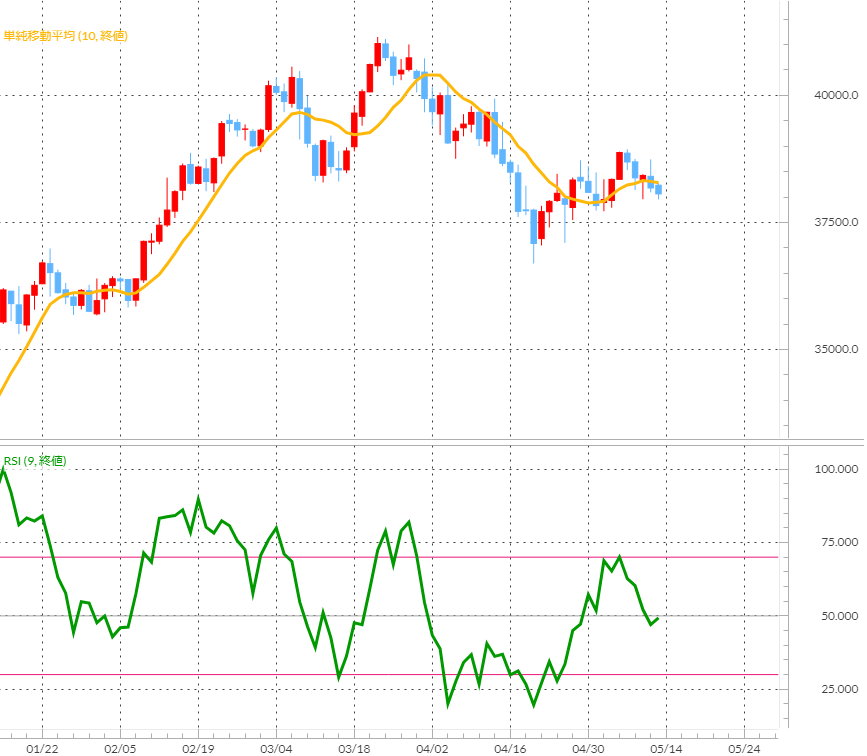Click the 01/22 date axis label
867x756 pixels.
42,749
